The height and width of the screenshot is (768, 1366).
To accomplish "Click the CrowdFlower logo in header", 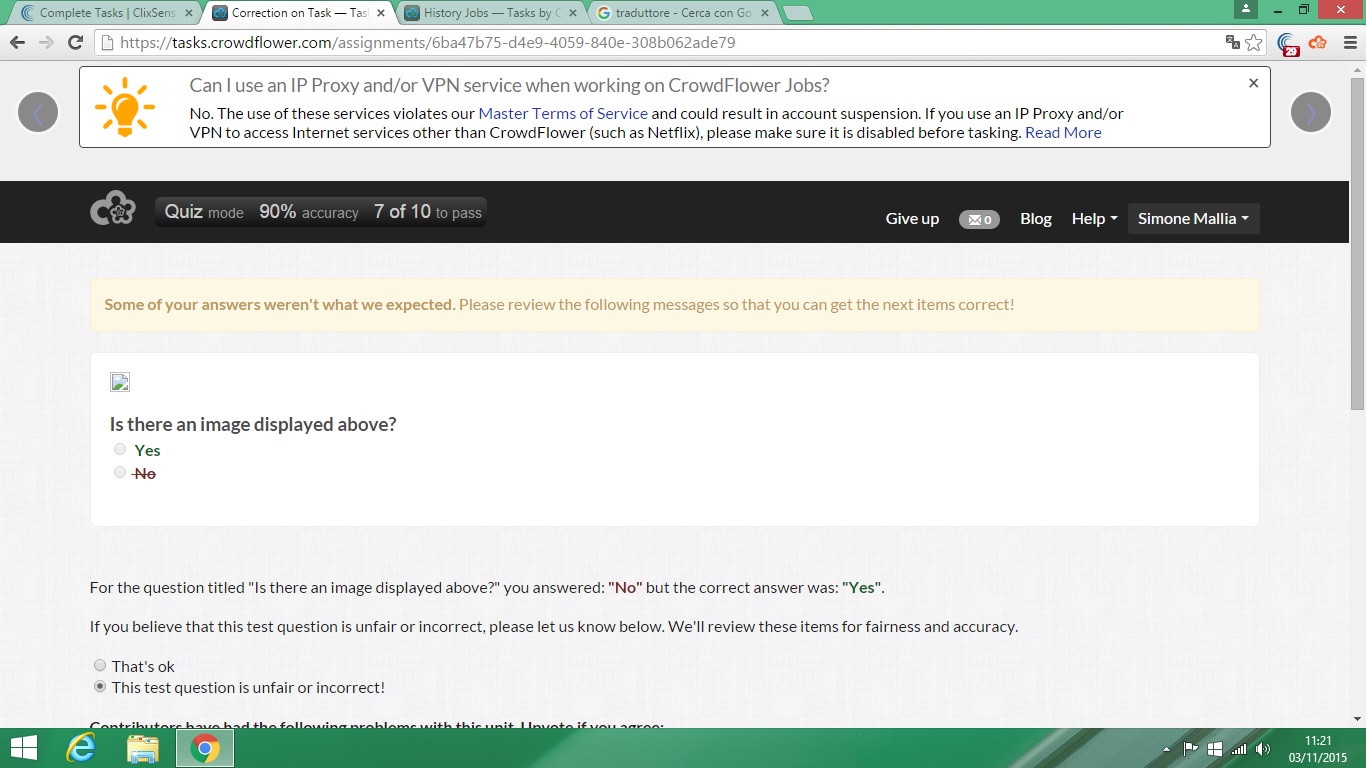I will 113,208.
